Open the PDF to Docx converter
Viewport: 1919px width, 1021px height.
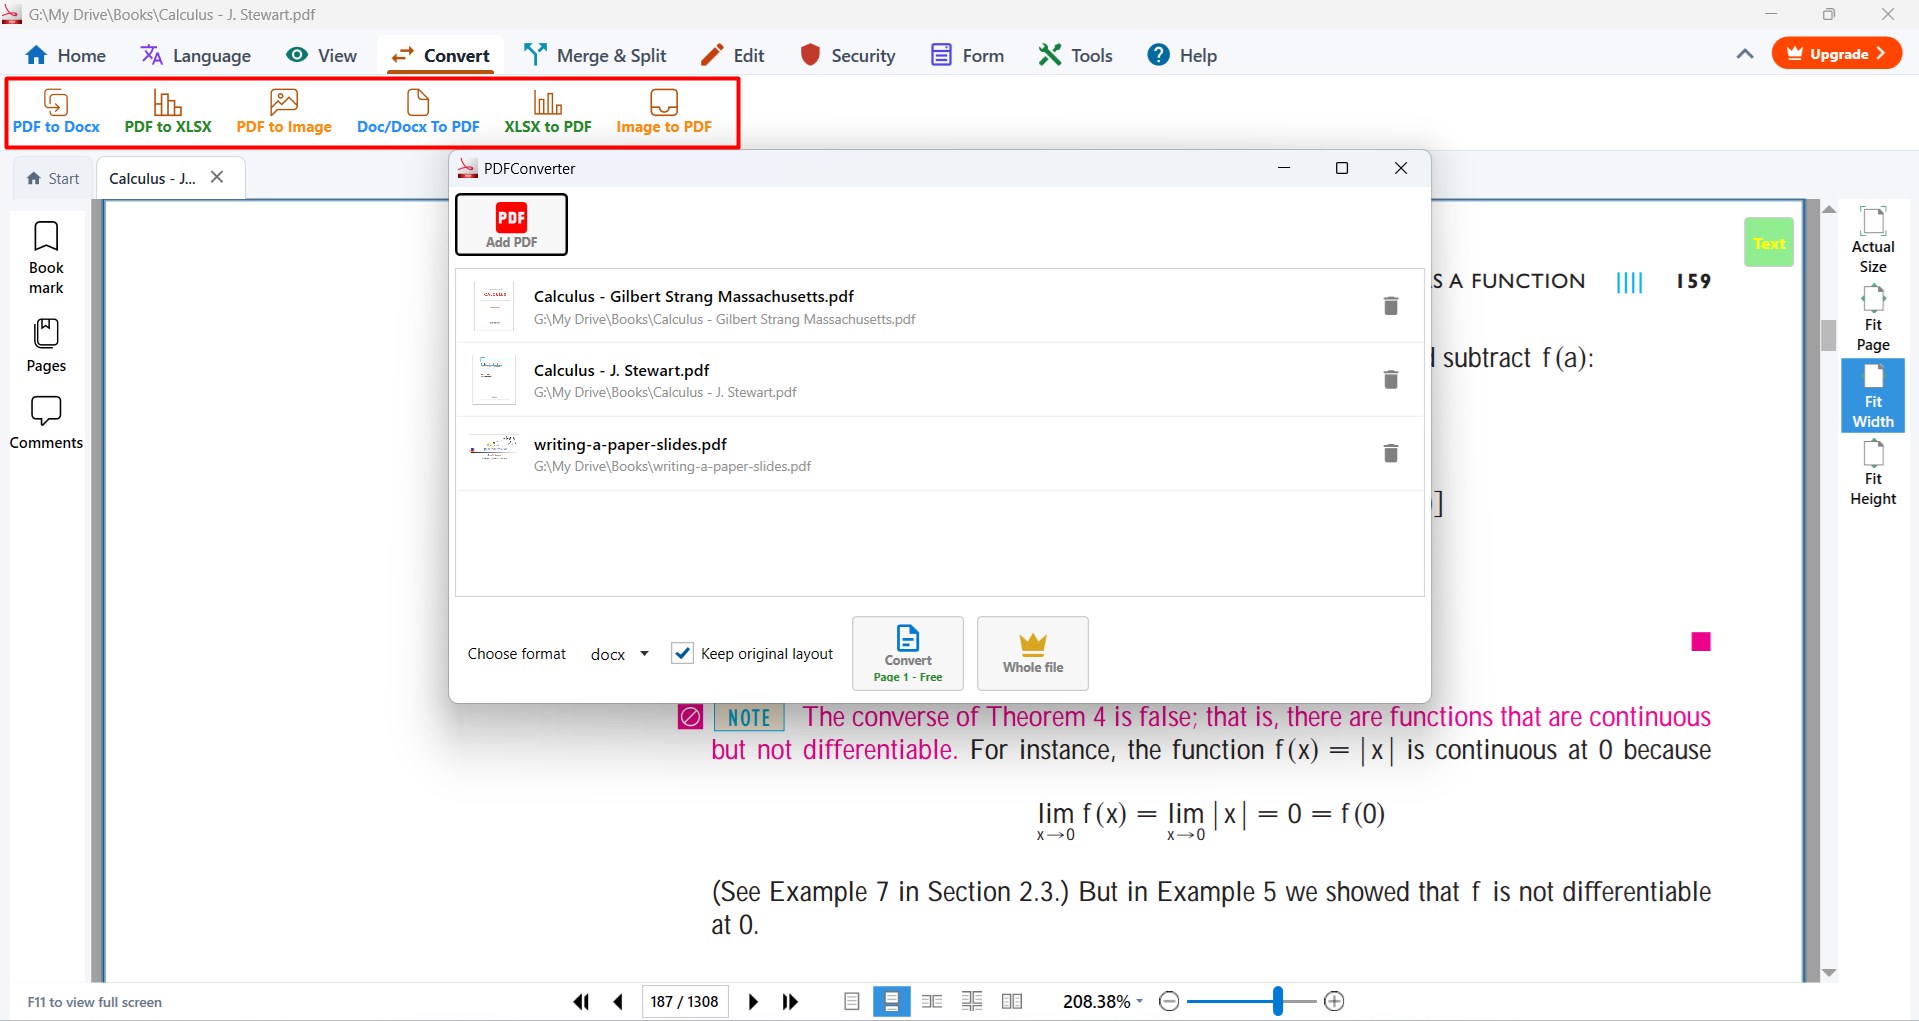[56, 111]
